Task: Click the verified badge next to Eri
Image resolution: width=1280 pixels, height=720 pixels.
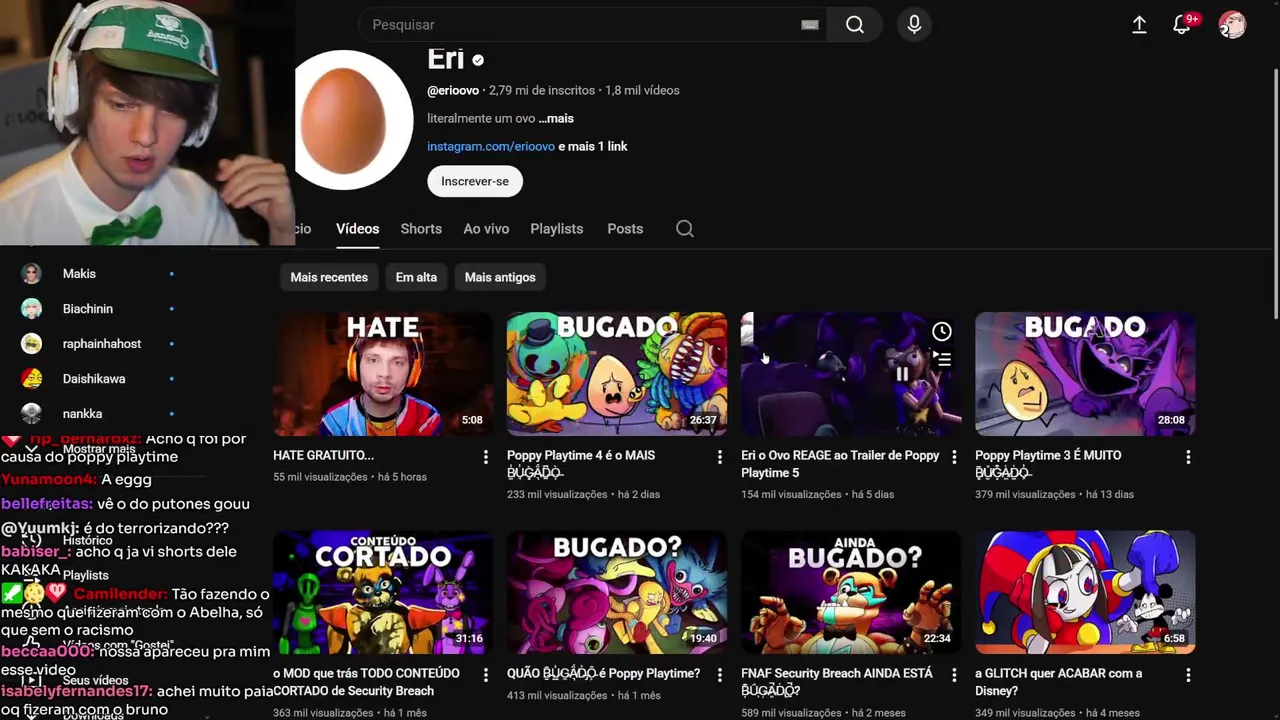Action: tap(478, 60)
